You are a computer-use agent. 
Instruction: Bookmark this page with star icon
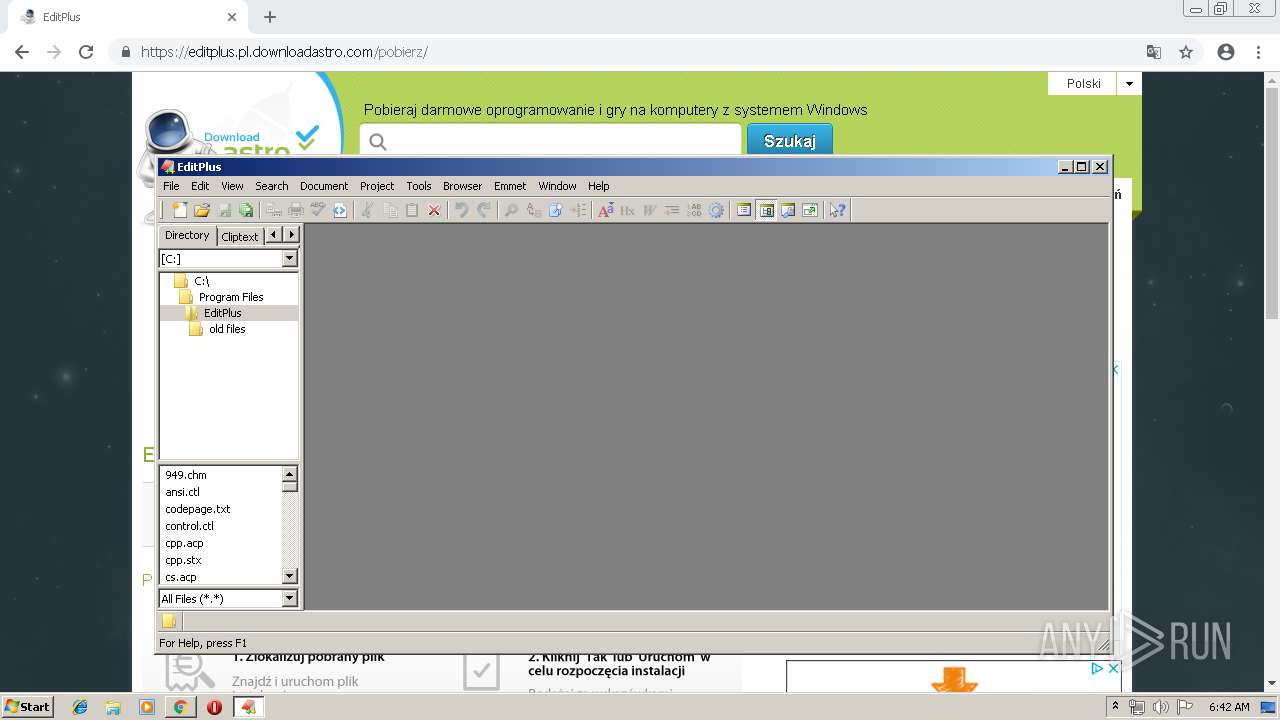pos(1186,52)
